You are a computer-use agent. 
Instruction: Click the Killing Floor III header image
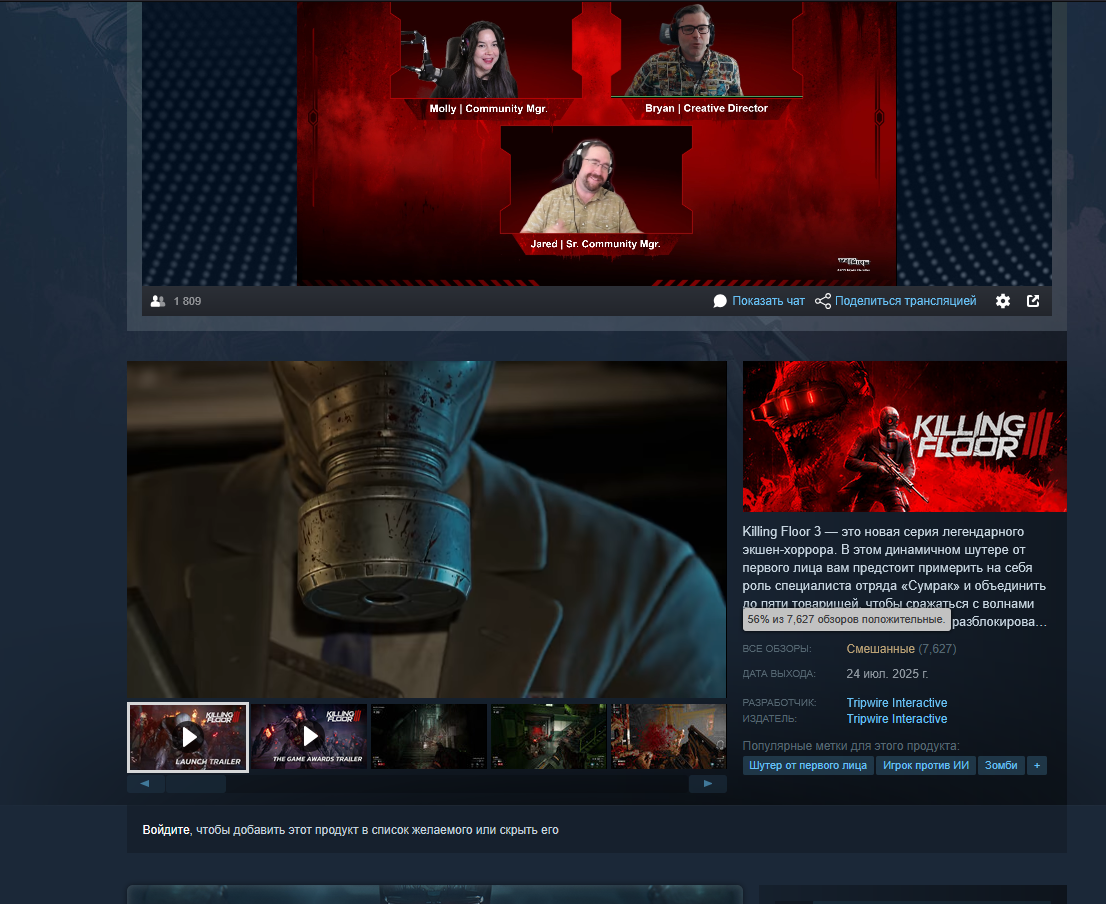tap(904, 436)
